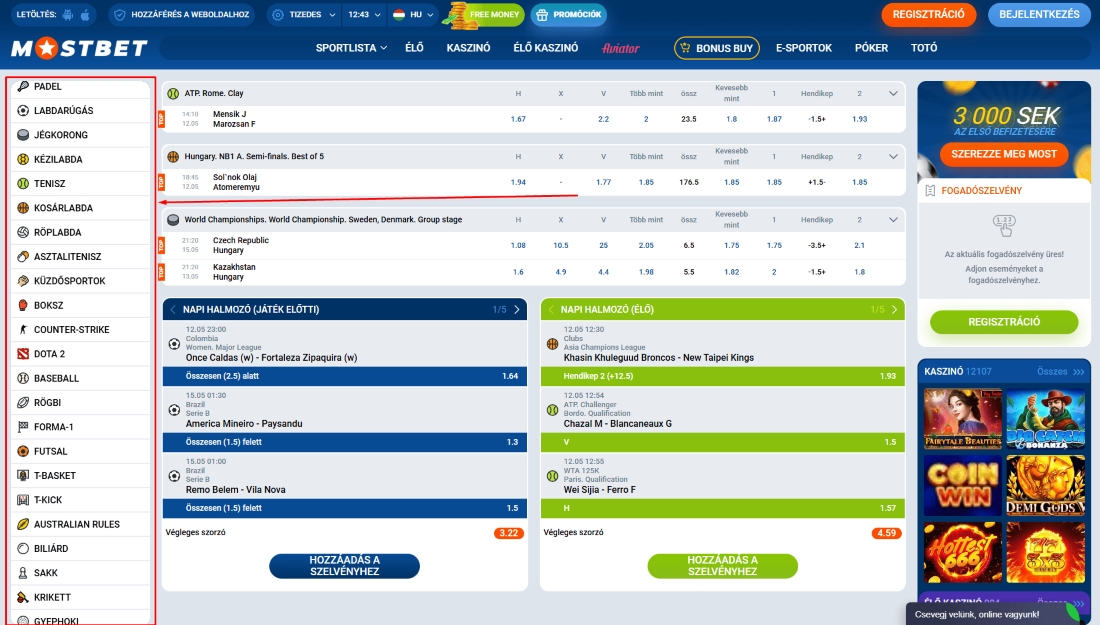
Task: Select the Röplabda volleyball icon
Action: (23, 232)
